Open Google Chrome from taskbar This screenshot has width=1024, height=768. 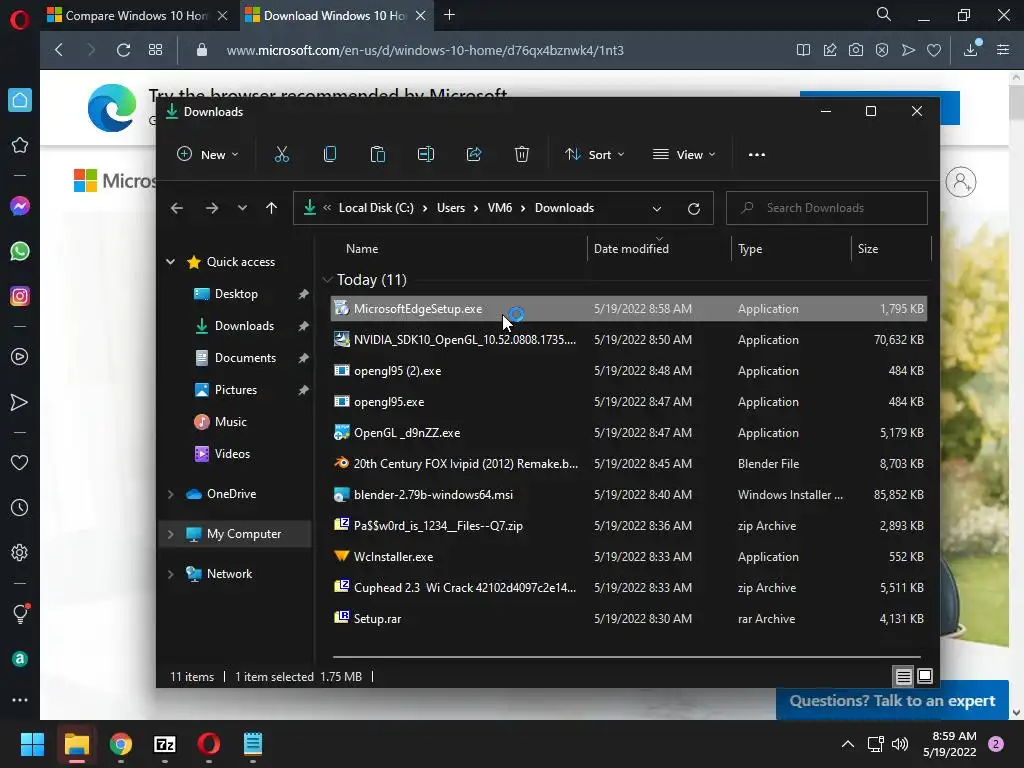pos(121,744)
